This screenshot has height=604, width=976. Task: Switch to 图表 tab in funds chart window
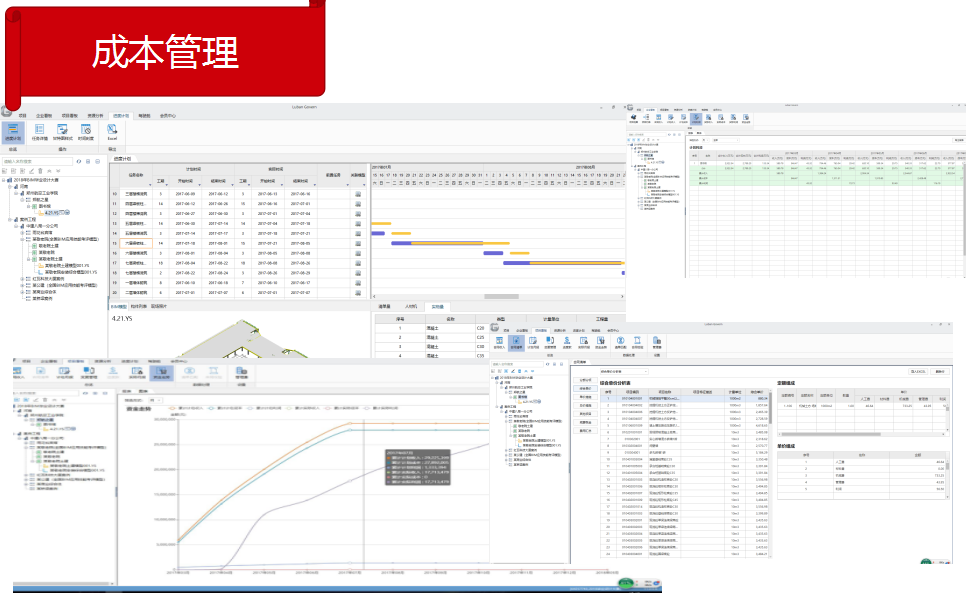pos(143,391)
